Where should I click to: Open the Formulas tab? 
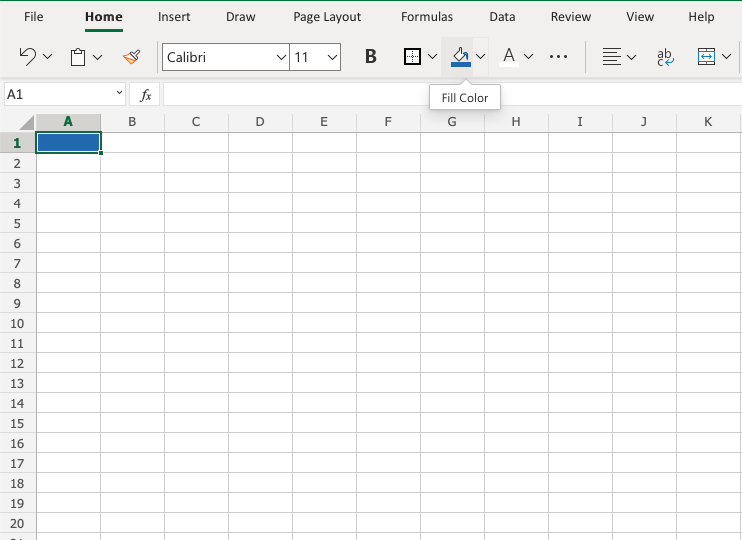coord(426,17)
